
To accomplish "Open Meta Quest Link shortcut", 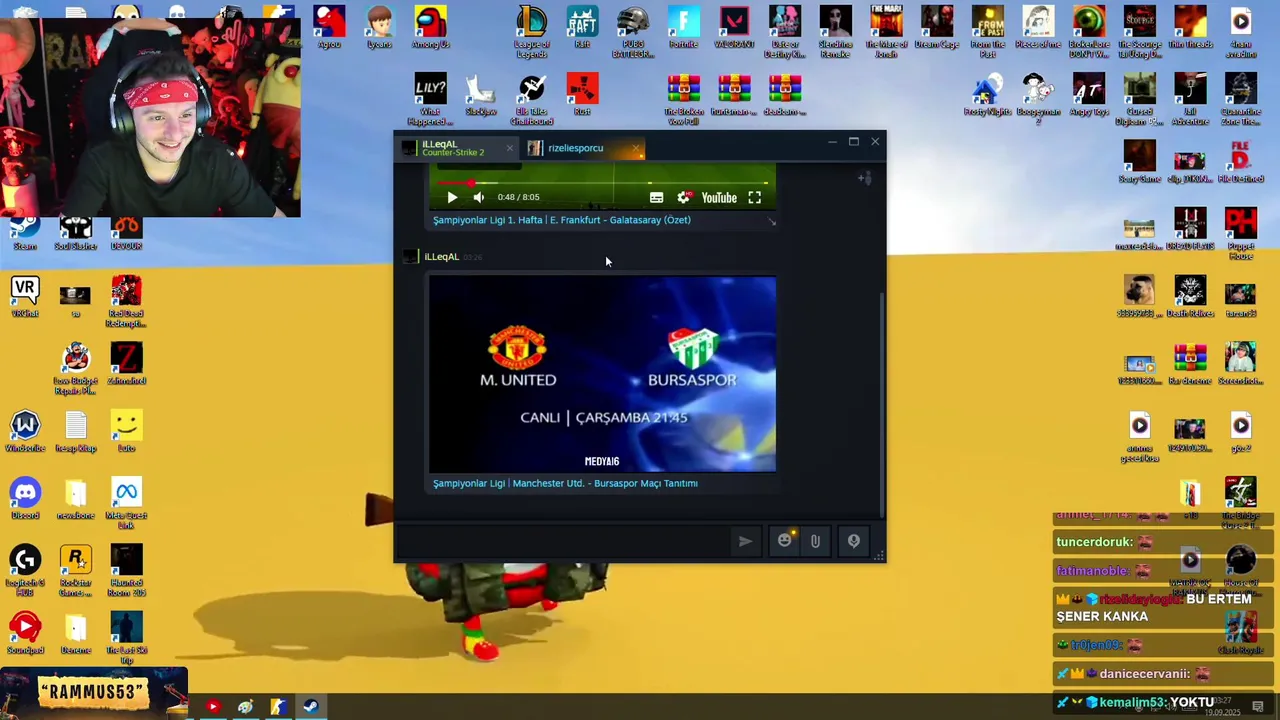I will pyautogui.click(x=126, y=503).
